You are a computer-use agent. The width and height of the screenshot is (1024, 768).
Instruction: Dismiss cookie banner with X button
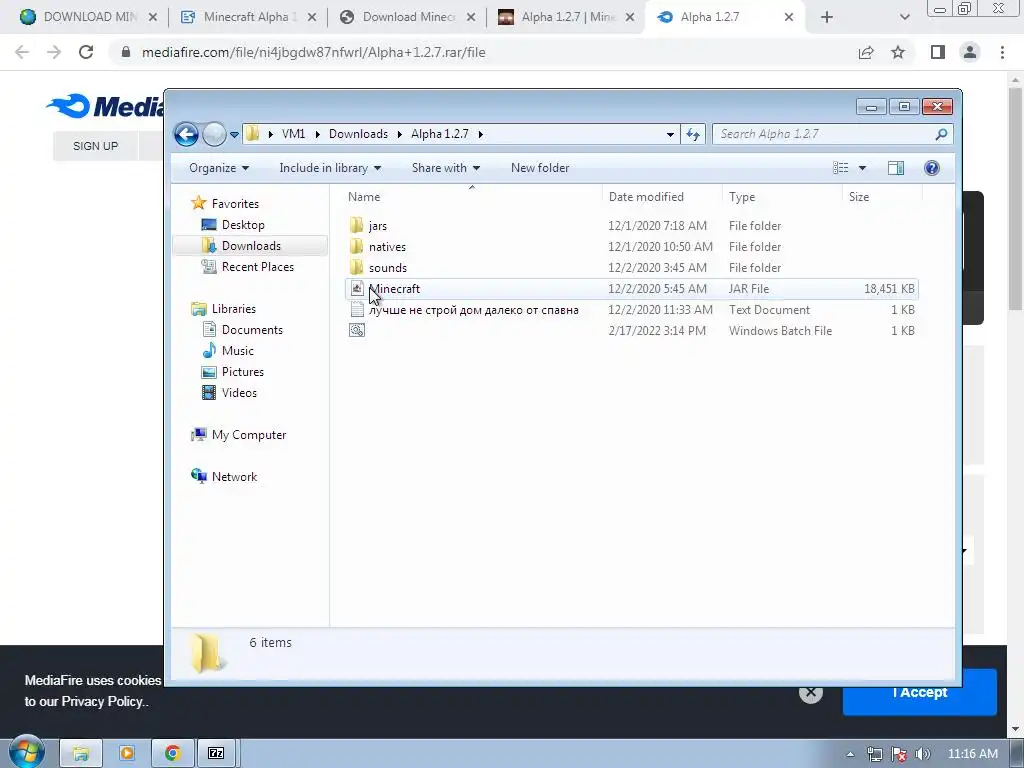810,694
